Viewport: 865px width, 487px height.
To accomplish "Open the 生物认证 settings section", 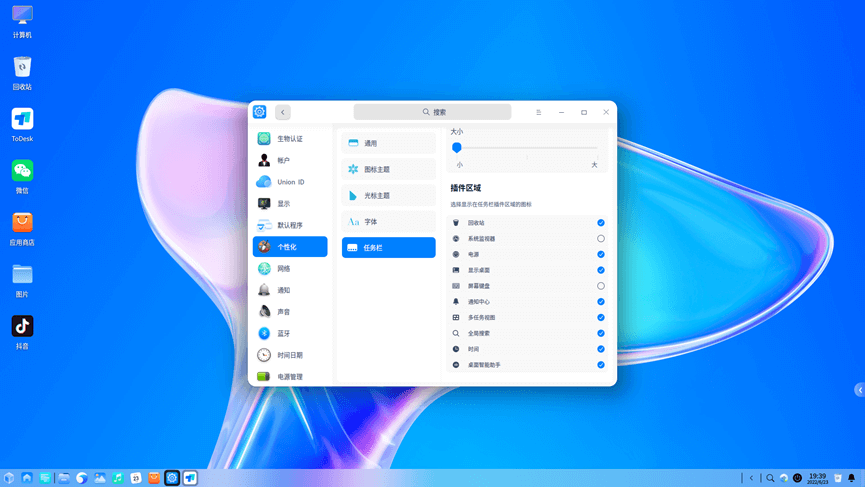I will click(289, 139).
